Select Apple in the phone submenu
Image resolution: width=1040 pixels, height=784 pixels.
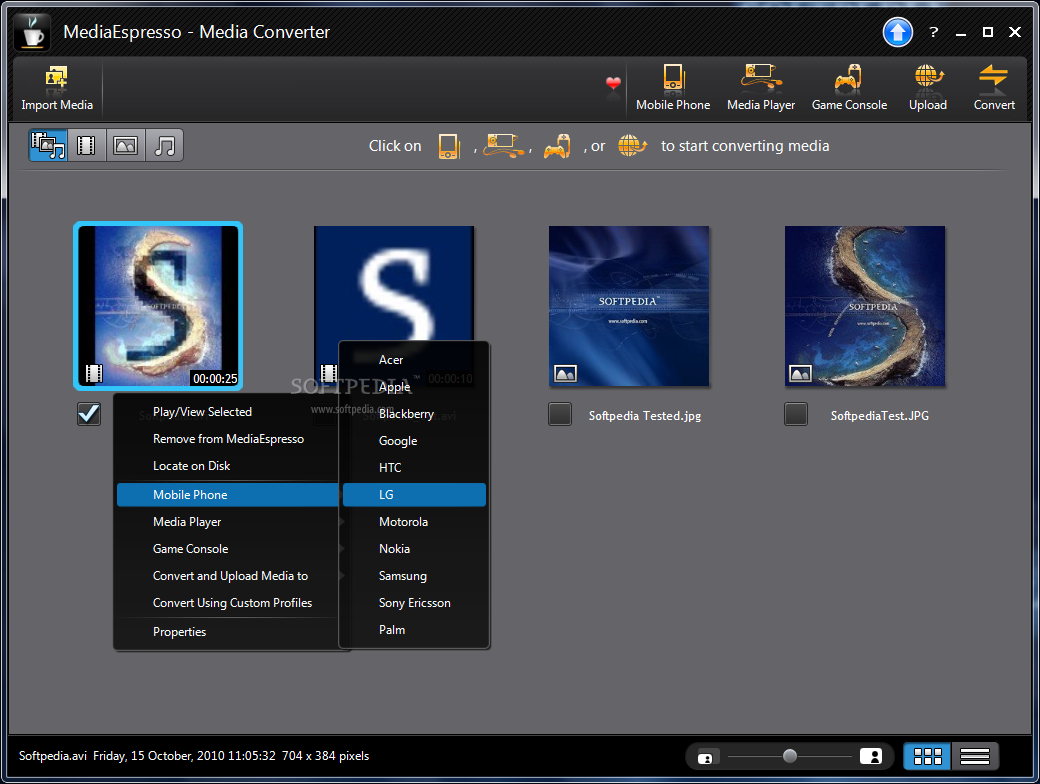[414, 387]
